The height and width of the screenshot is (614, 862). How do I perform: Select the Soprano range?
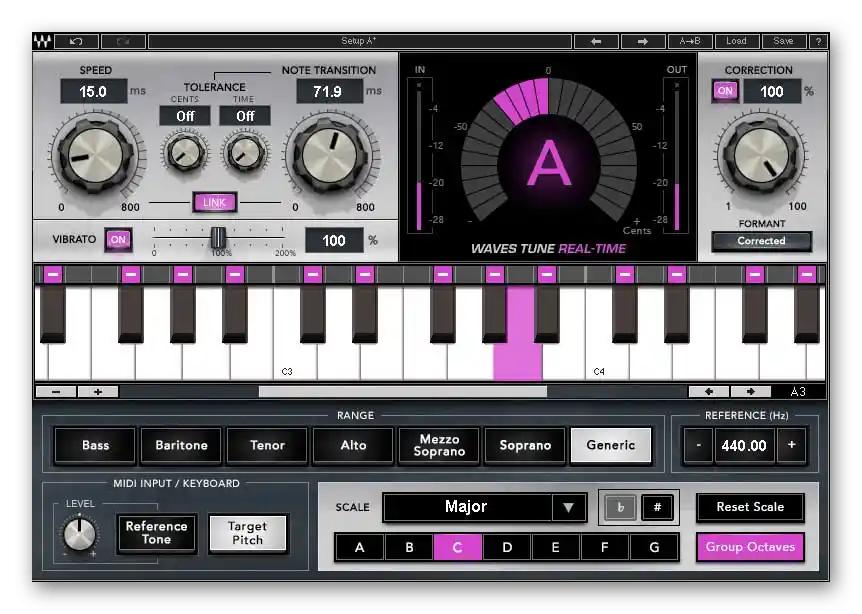click(x=525, y=445)
